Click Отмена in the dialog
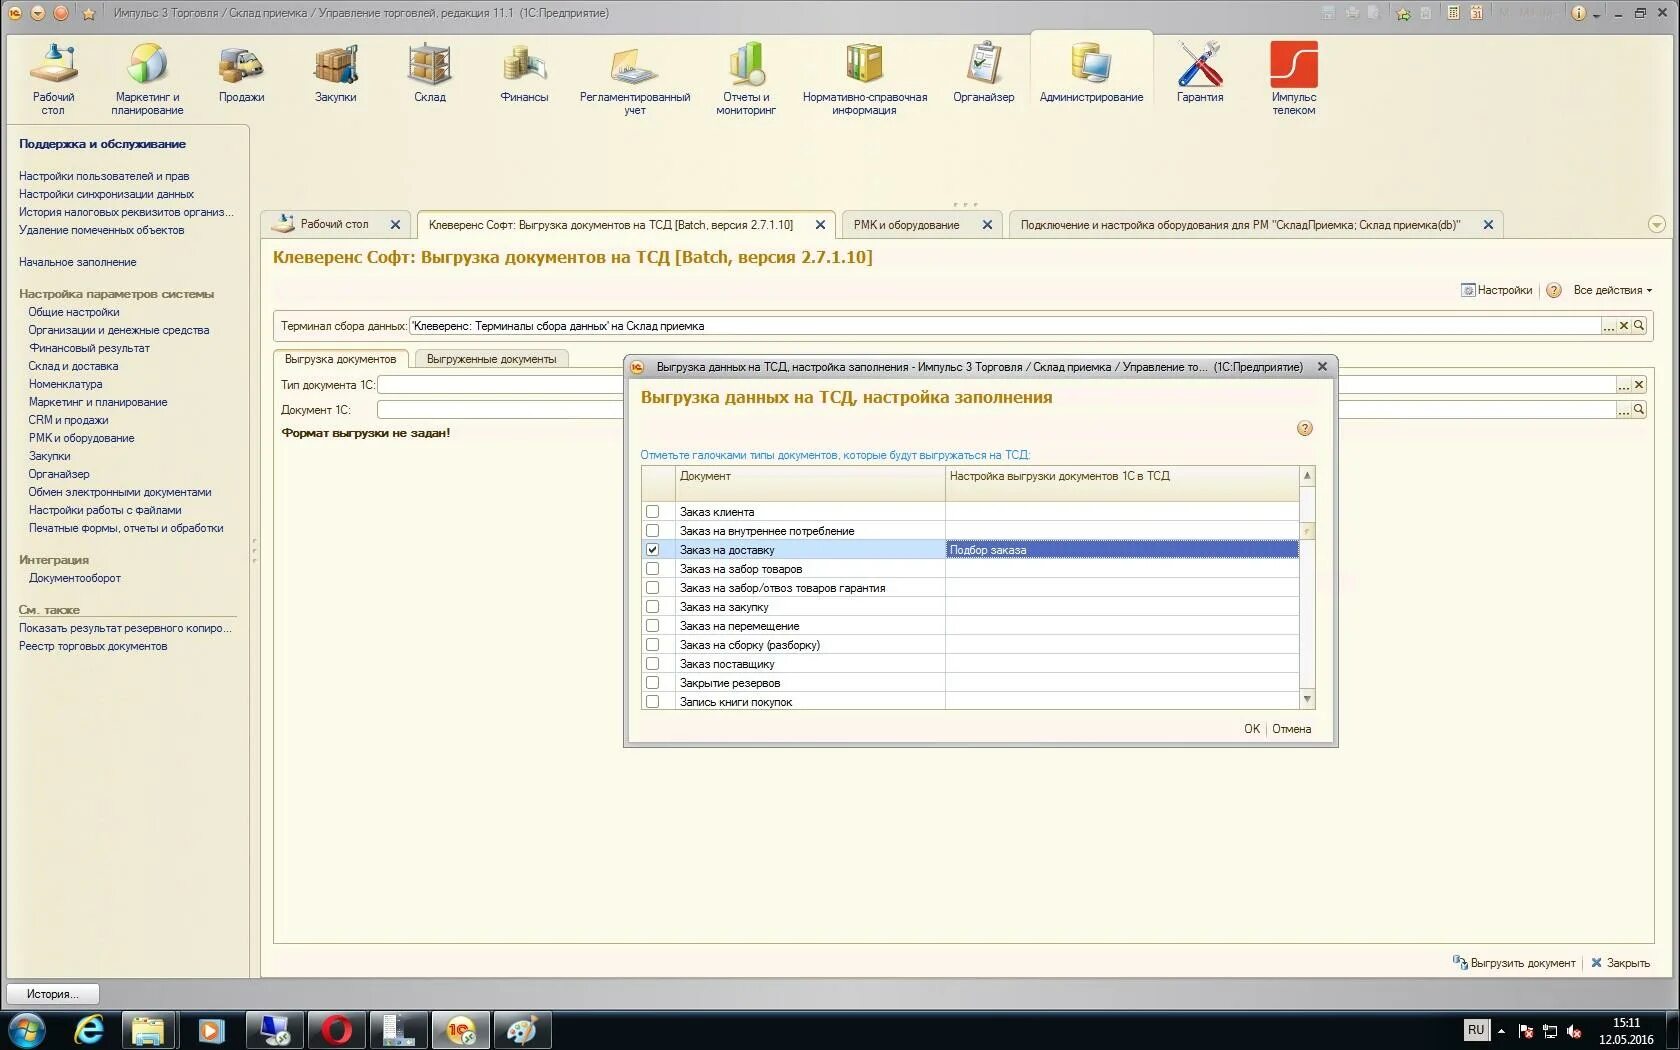The image size is (1680, 1050). [1291, 729]
